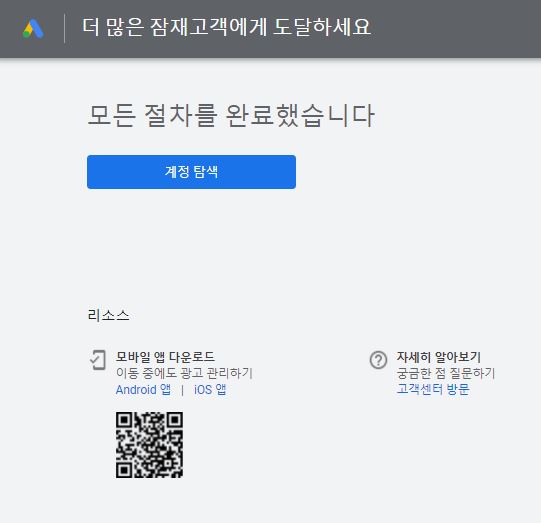Viewport: 541px width, 523px height.
Task: Click the question mark help icon
Action: tap(378, 360)
